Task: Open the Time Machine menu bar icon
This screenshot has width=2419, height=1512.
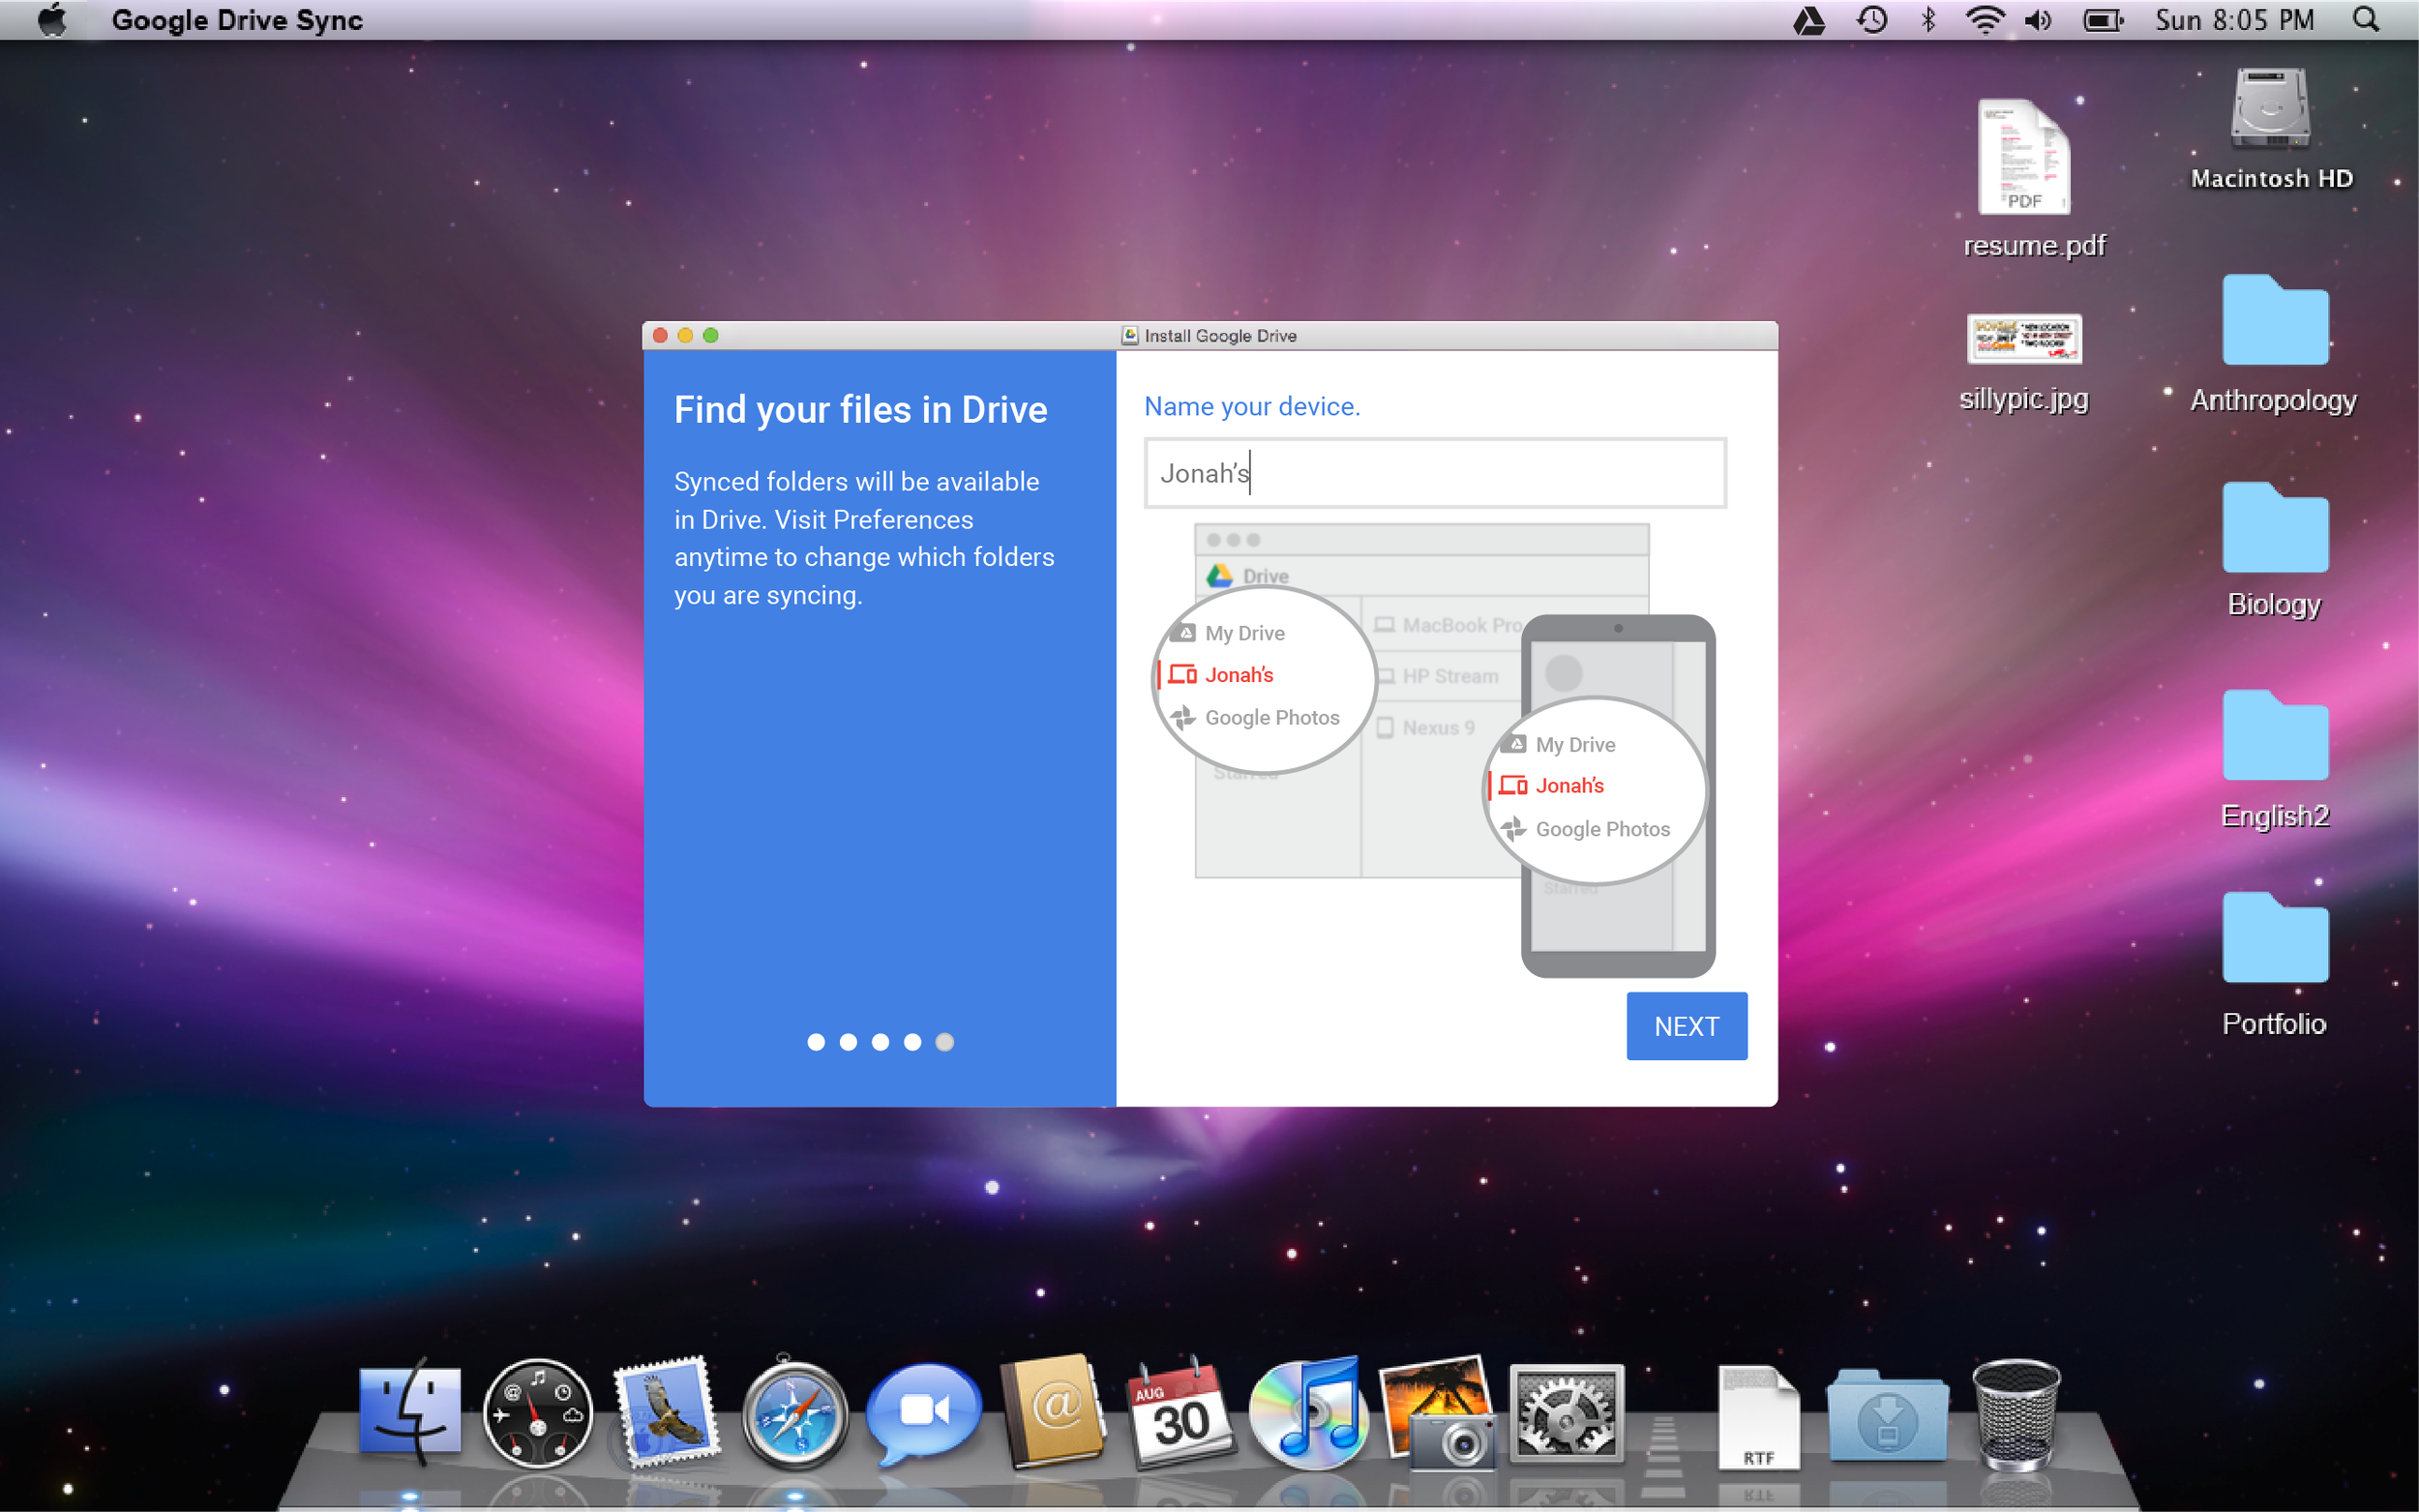Action: (x=1871, y=20)
